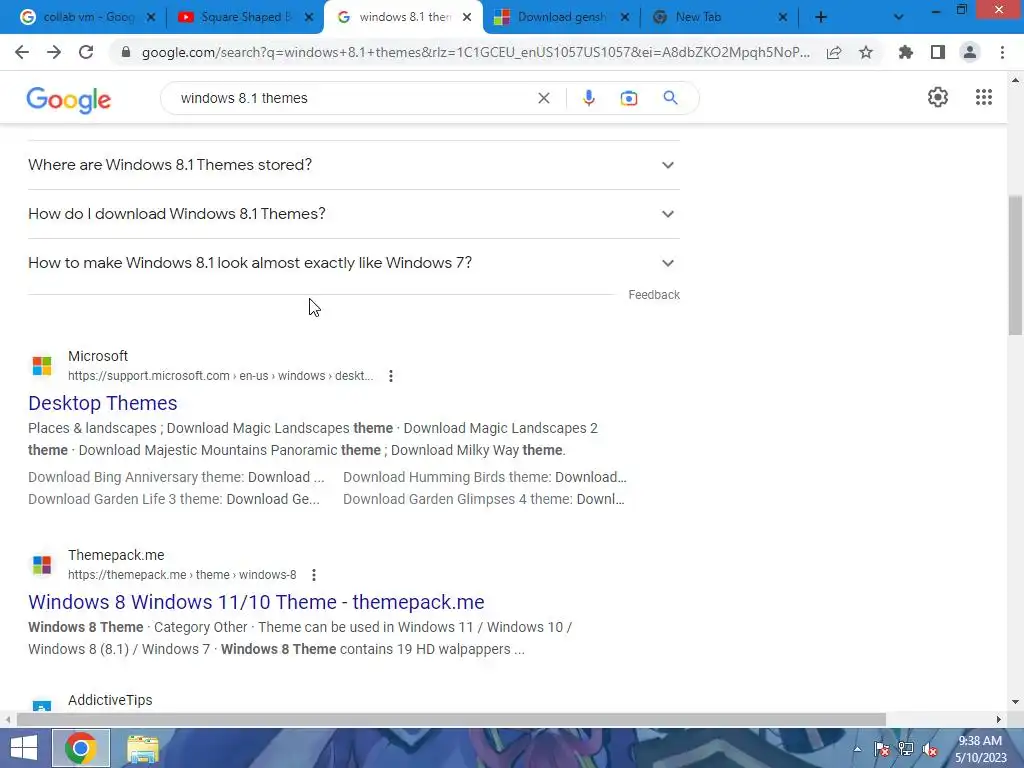Open the Windows Start button
1024x768 pixels.
[24, 748]
